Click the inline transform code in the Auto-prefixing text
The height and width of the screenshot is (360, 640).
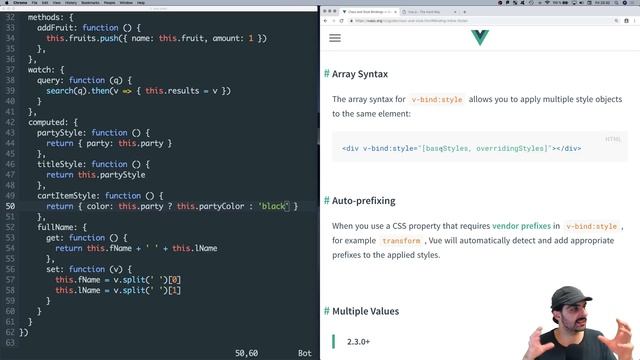pyautogui.click(x=401, y=241)
